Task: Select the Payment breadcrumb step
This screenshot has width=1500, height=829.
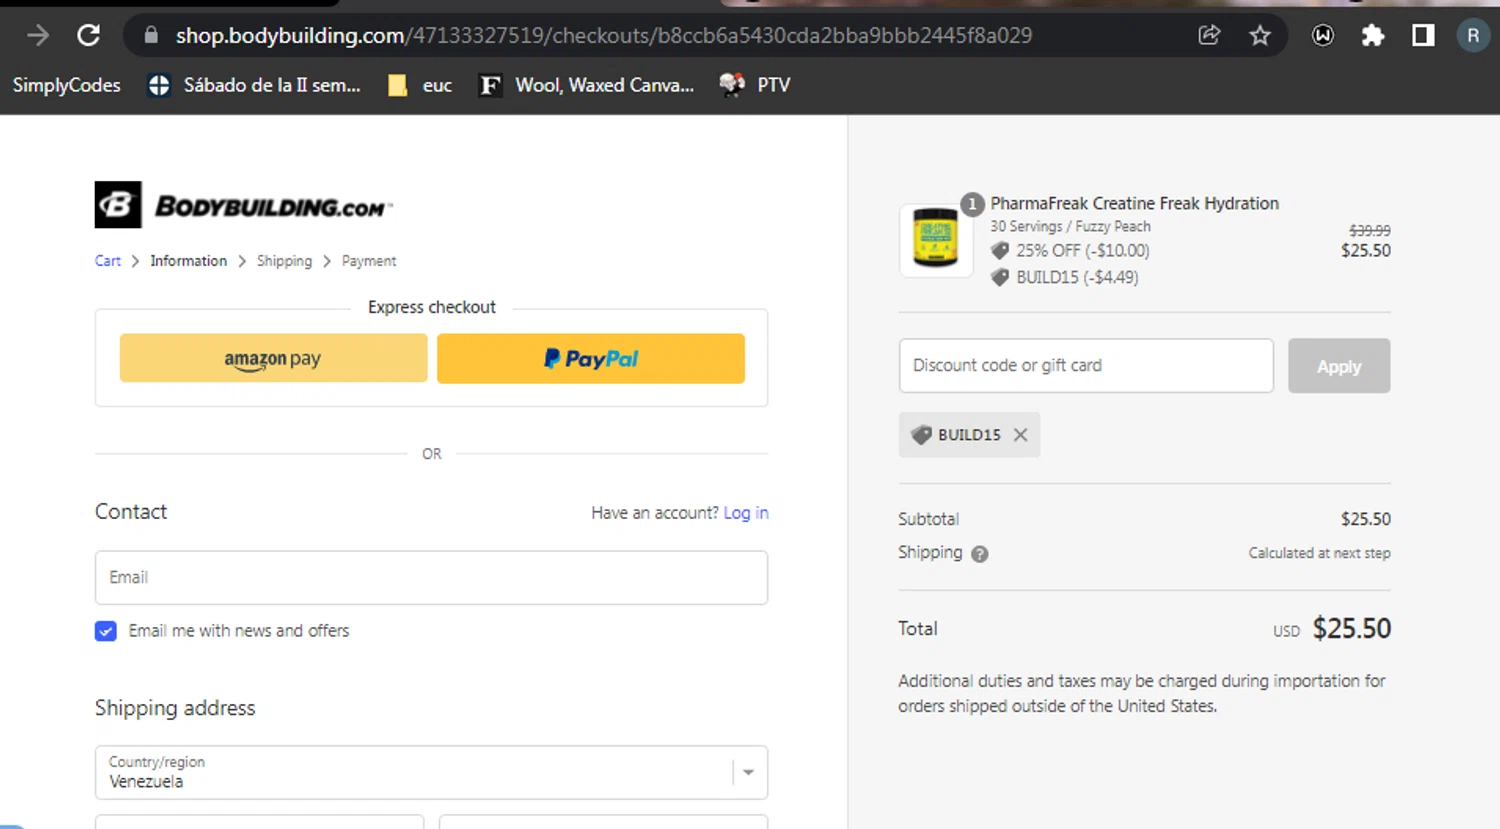Action: pos(369,261)
